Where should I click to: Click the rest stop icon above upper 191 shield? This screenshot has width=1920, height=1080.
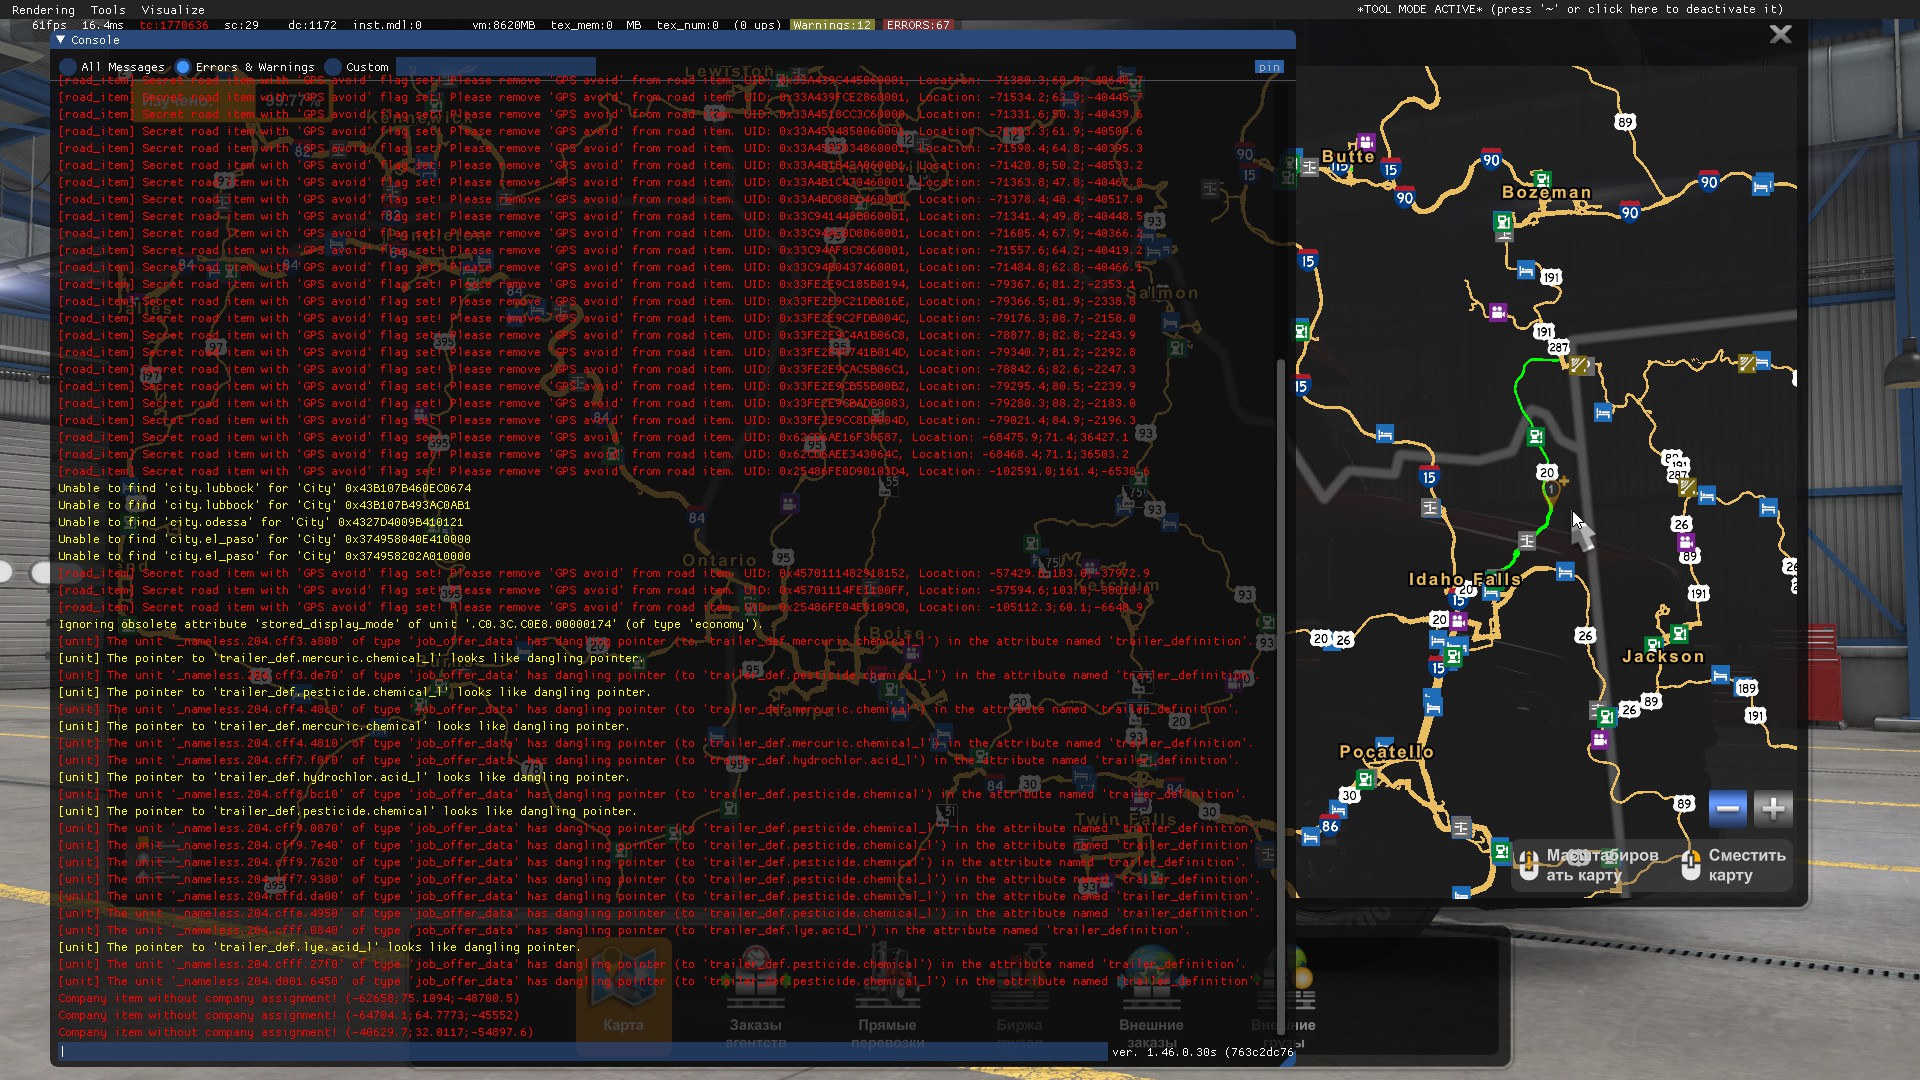(1525, 270)
